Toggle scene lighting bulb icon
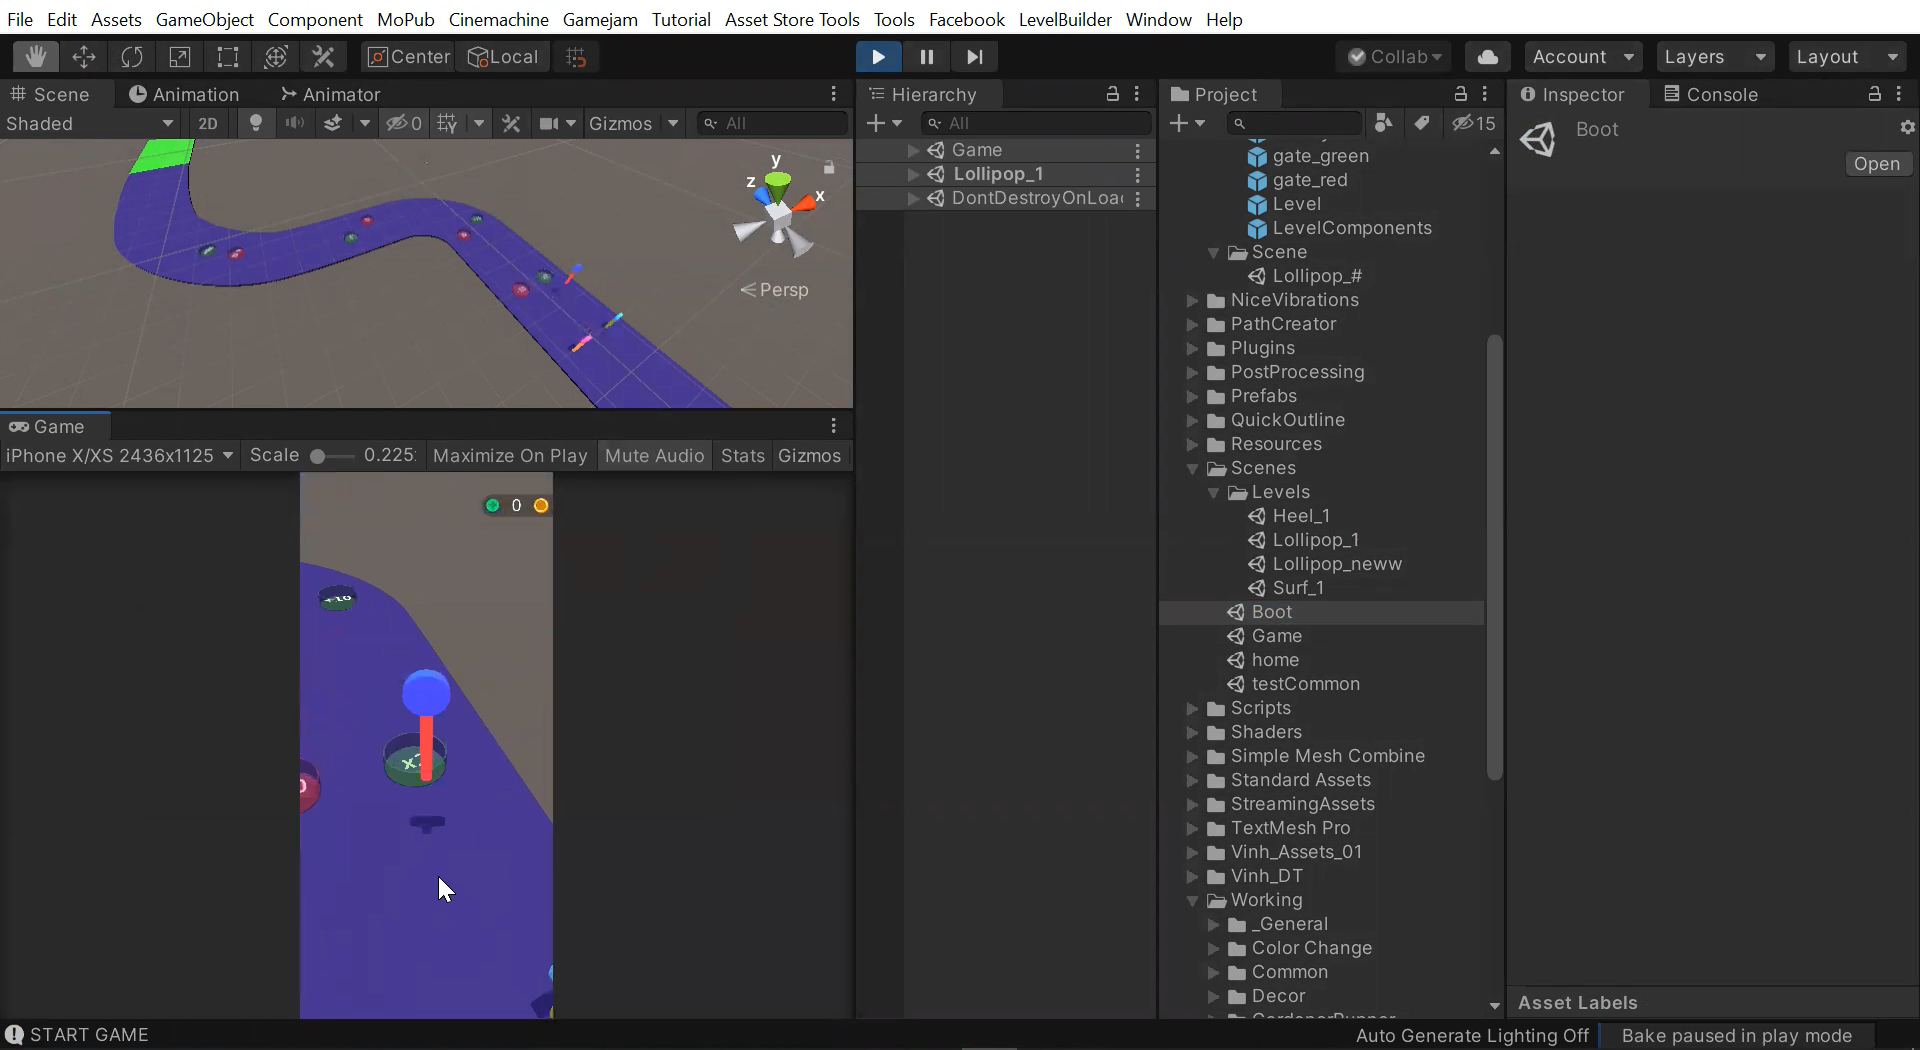The image size is (1920, 1050). 256,123
